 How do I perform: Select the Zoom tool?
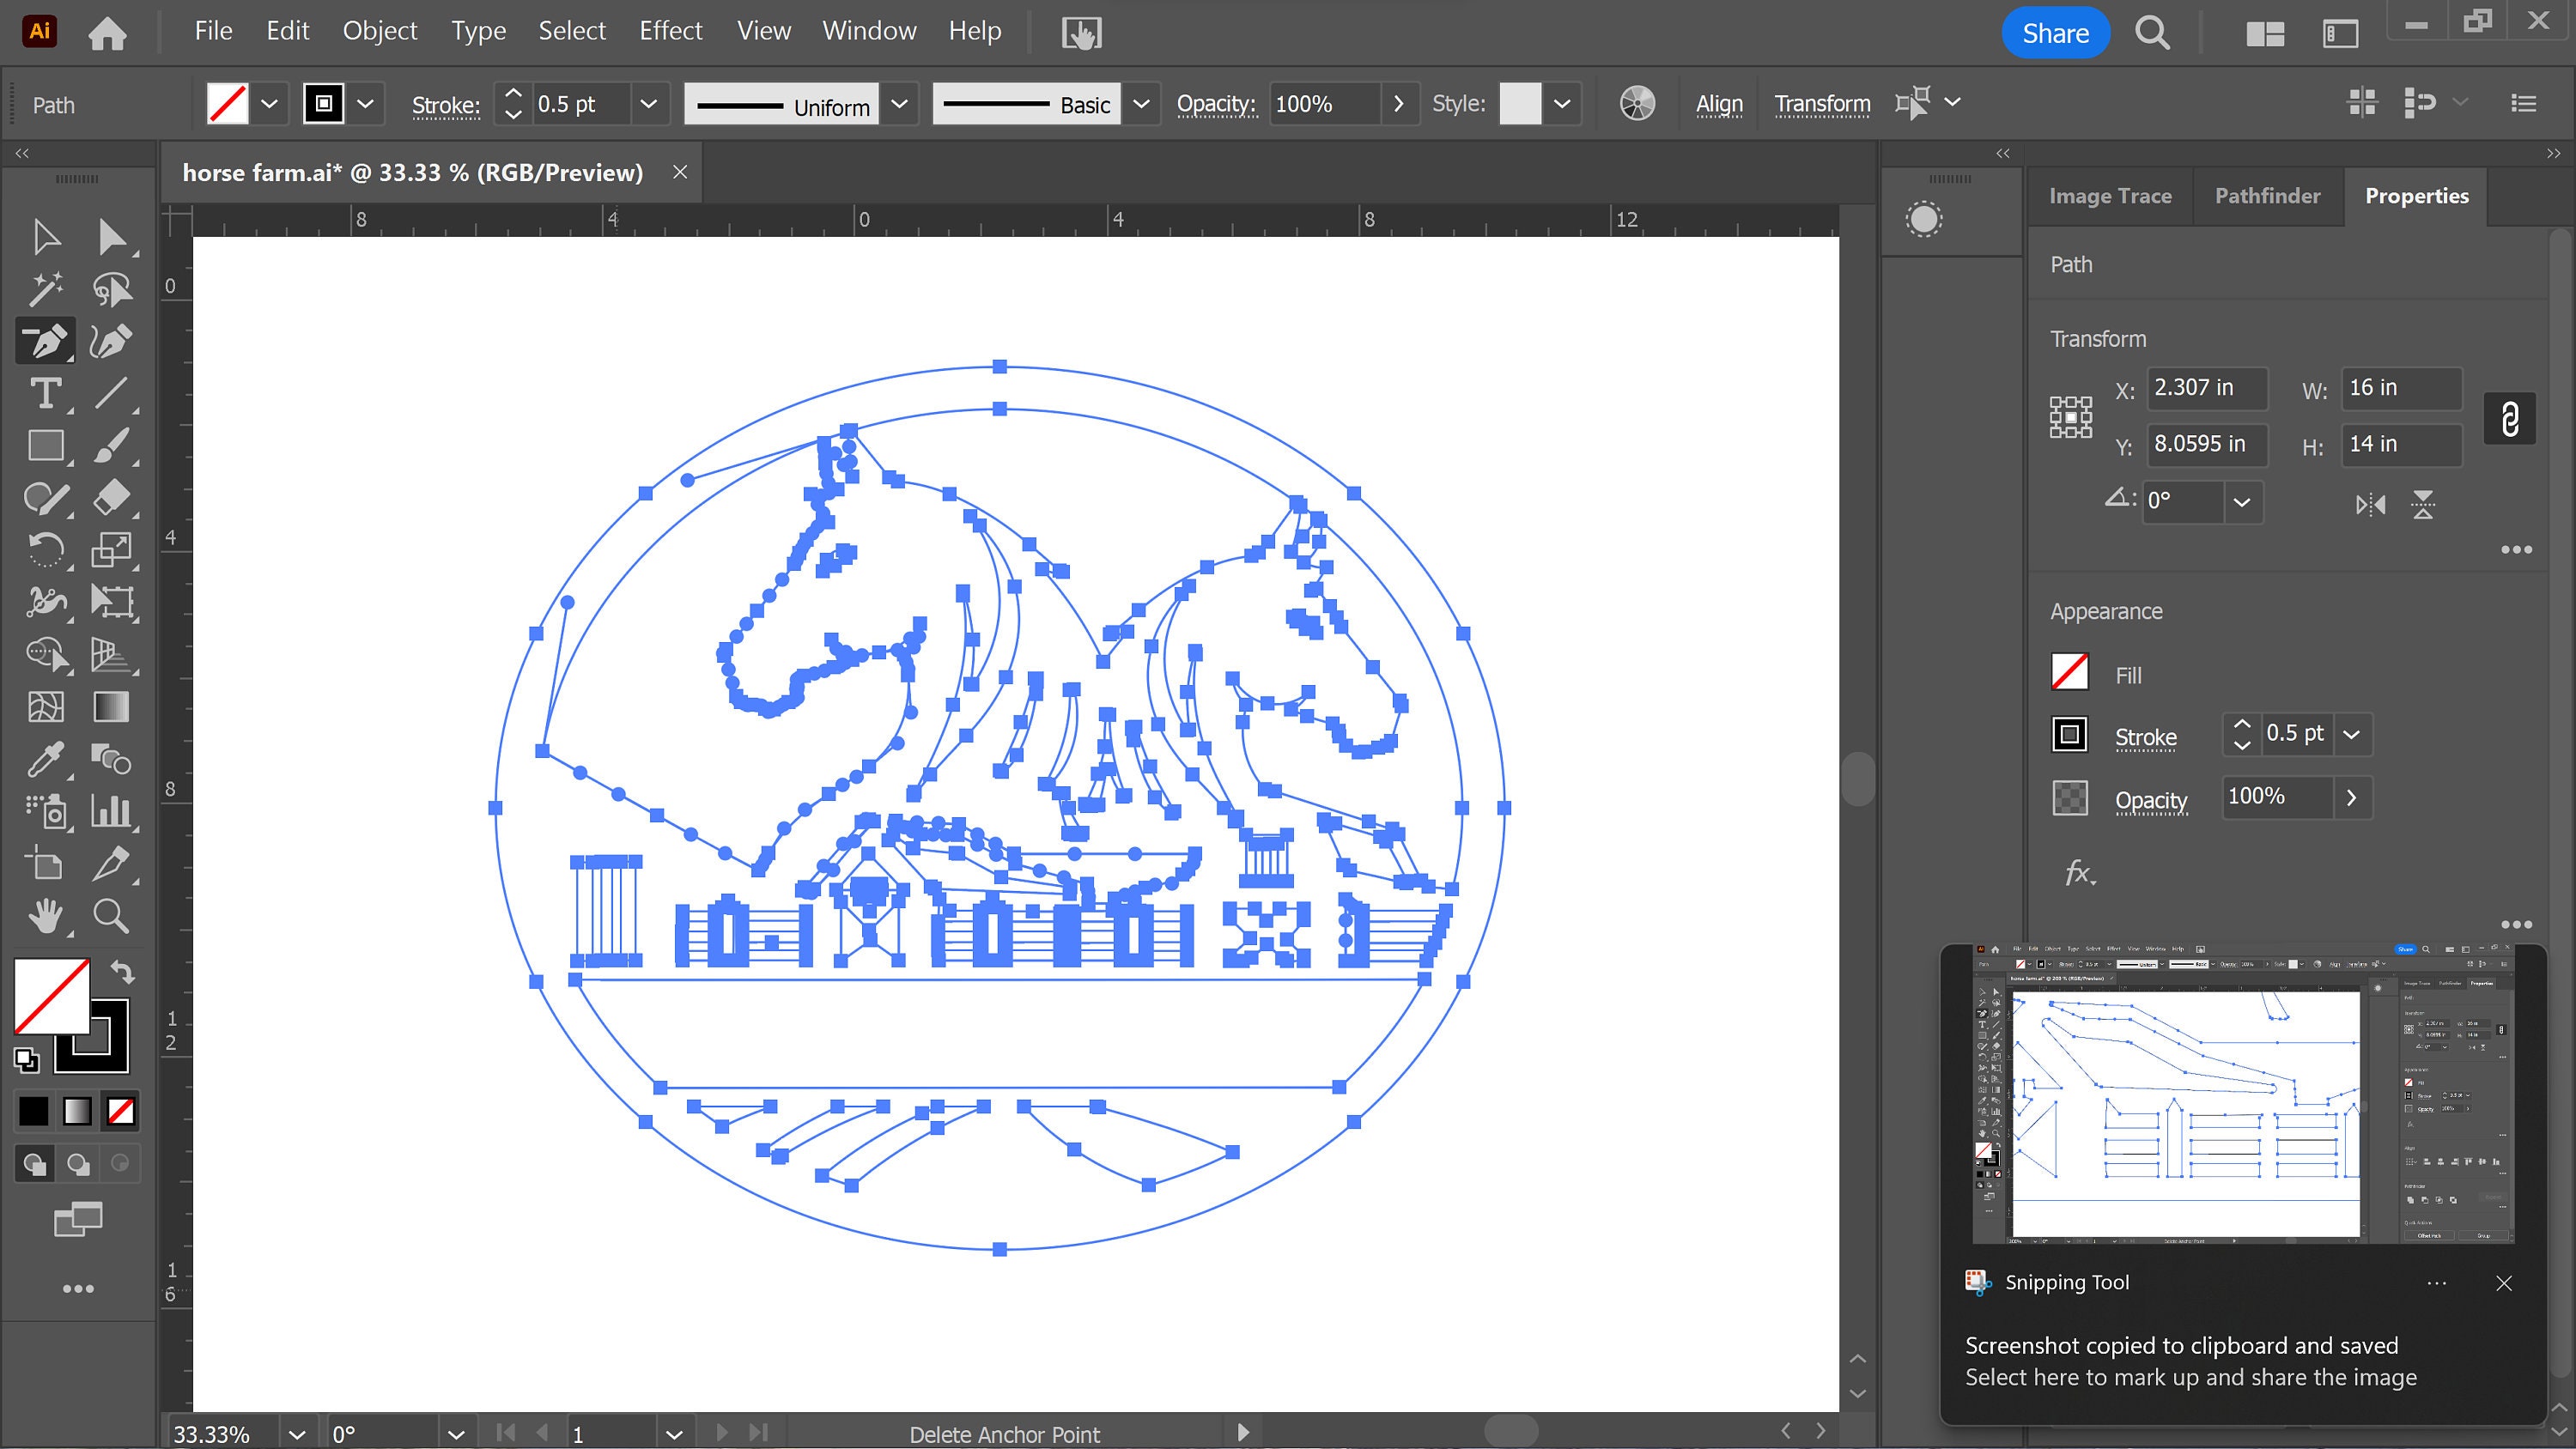[112, 917]
